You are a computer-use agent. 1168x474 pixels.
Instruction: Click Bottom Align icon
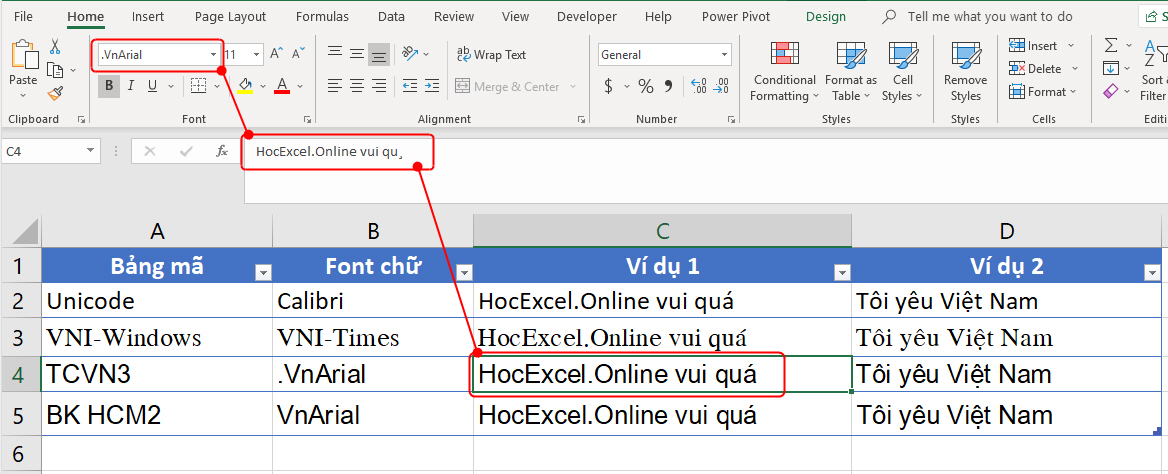coord(379,54)
